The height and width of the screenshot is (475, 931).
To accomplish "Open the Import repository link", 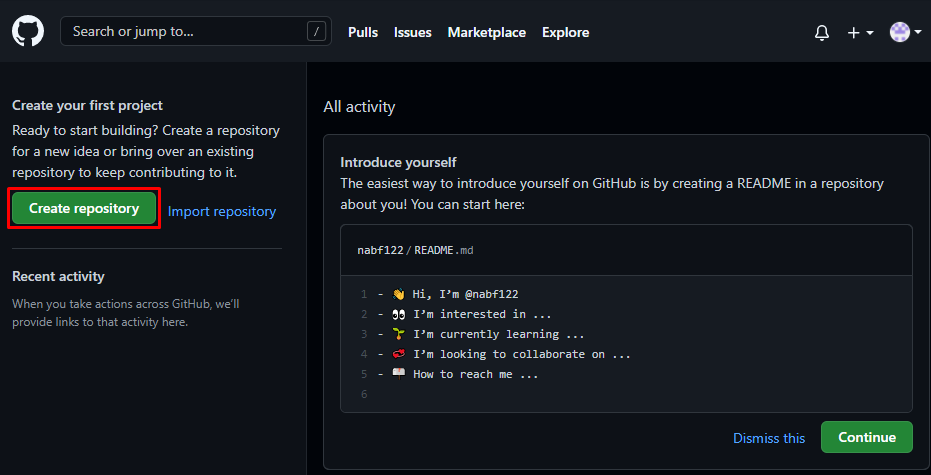I will [x=222, y=211].
